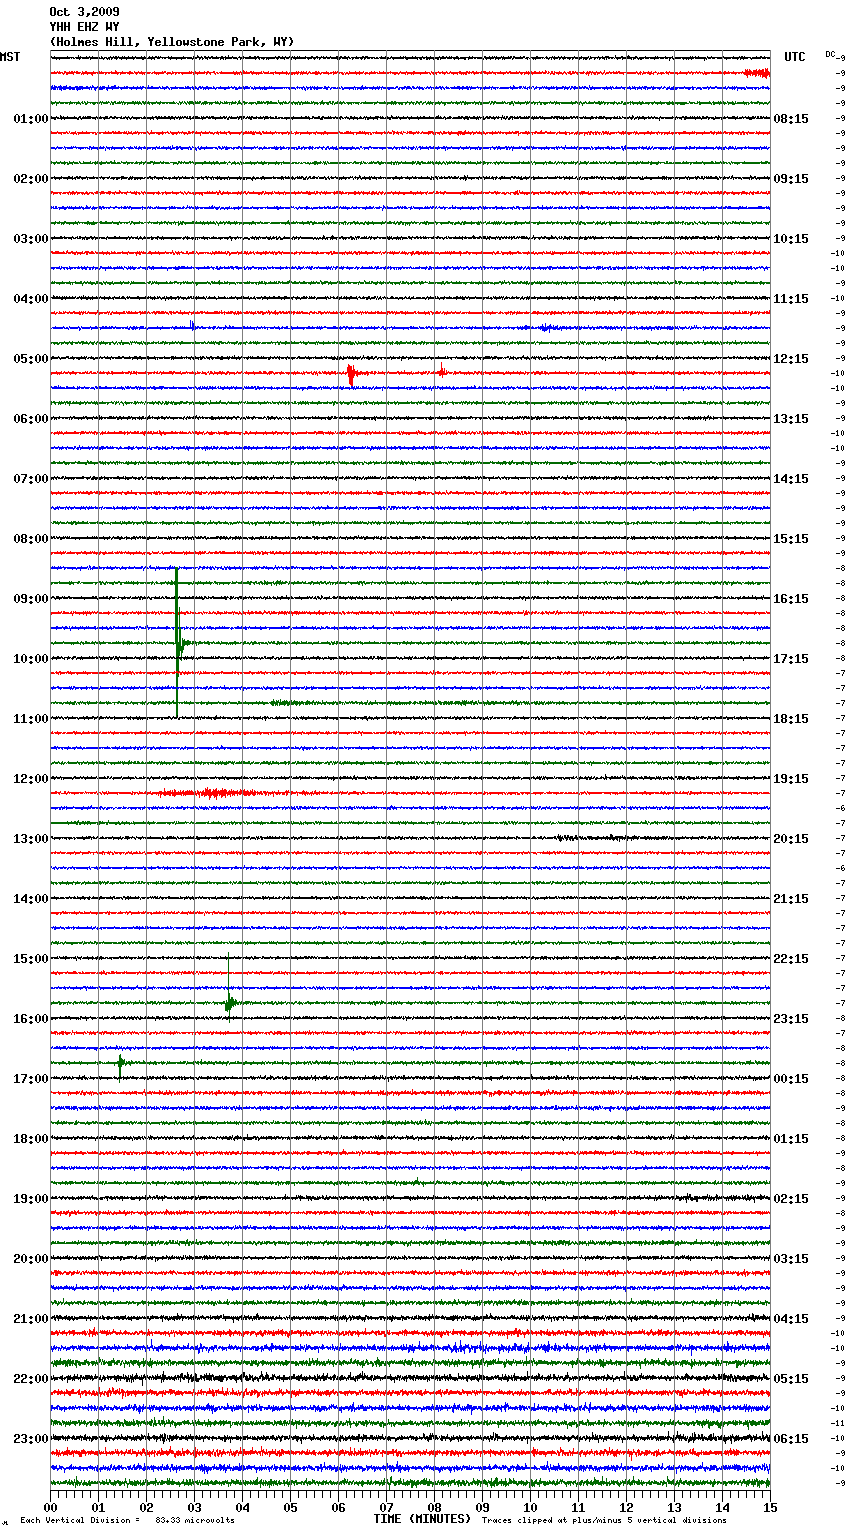The image size is (850, 1534).
Task: Select the 04:00 MST row label
Action: pyautogui.click(x=31, y=299)
